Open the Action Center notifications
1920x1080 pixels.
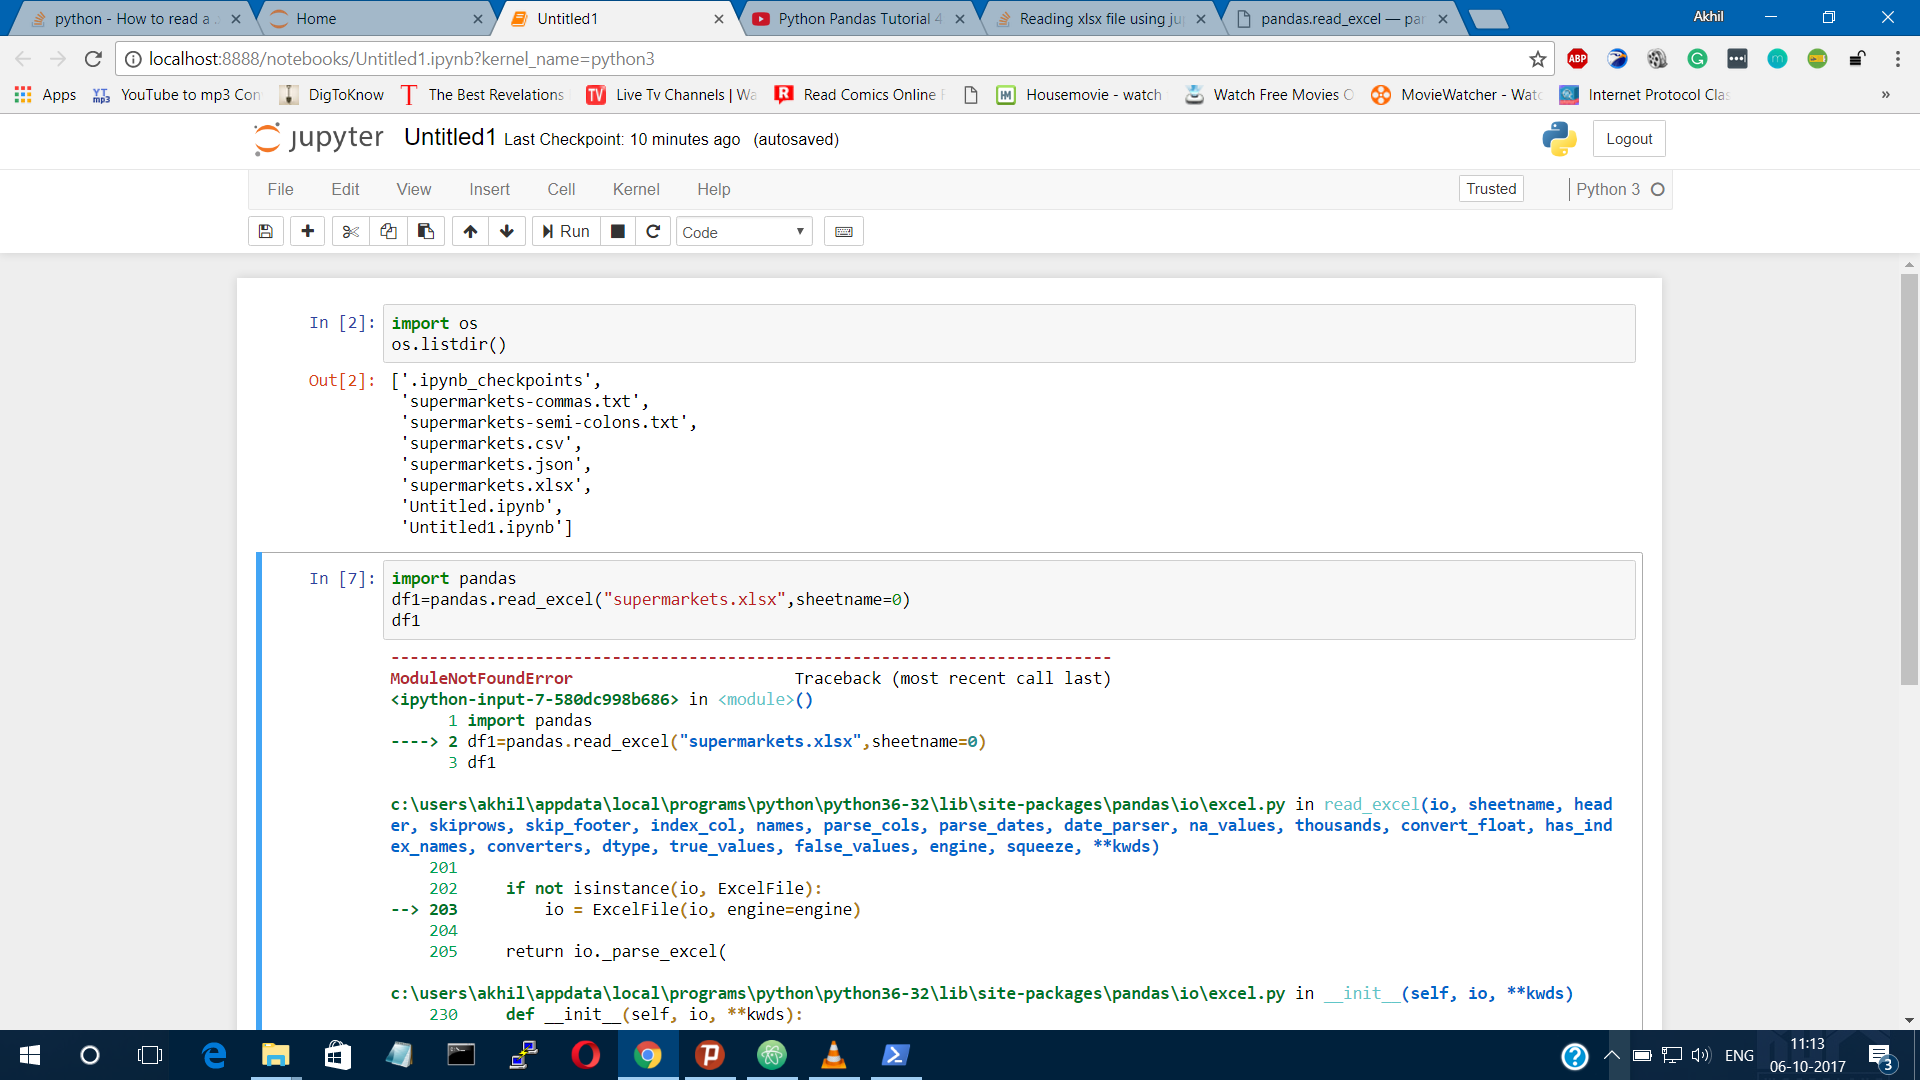click(1880, 1057)
